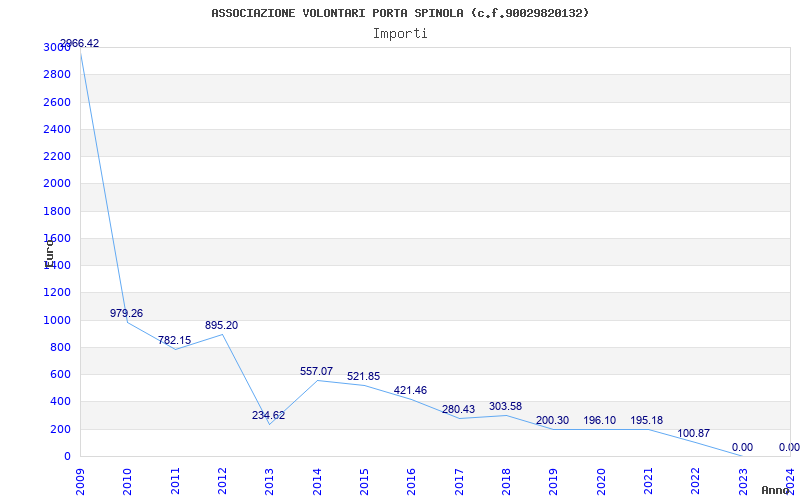Select x-axis year 2019

(x=553, y=482)
